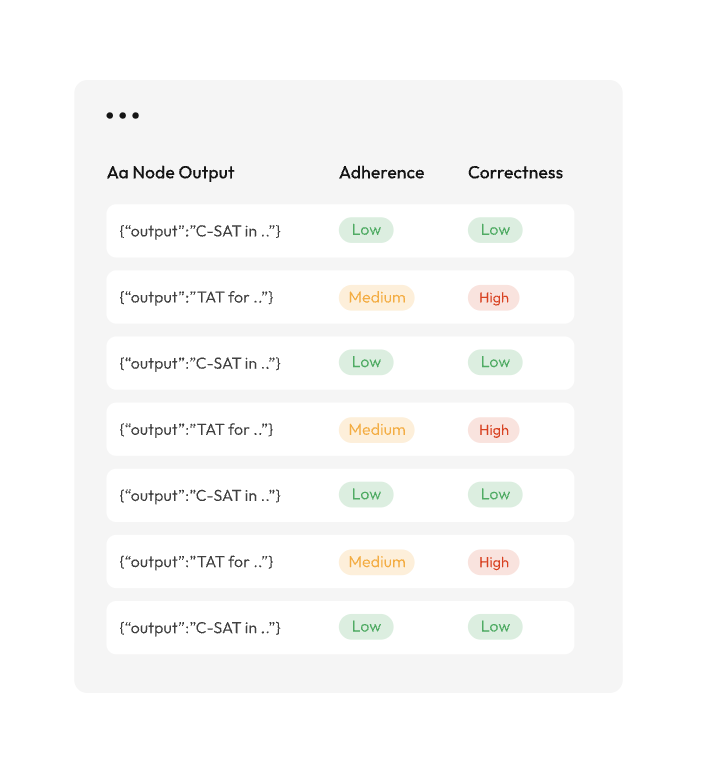Open the second row's TAT output text
702x772 pixels.
(x=196, y=297)
